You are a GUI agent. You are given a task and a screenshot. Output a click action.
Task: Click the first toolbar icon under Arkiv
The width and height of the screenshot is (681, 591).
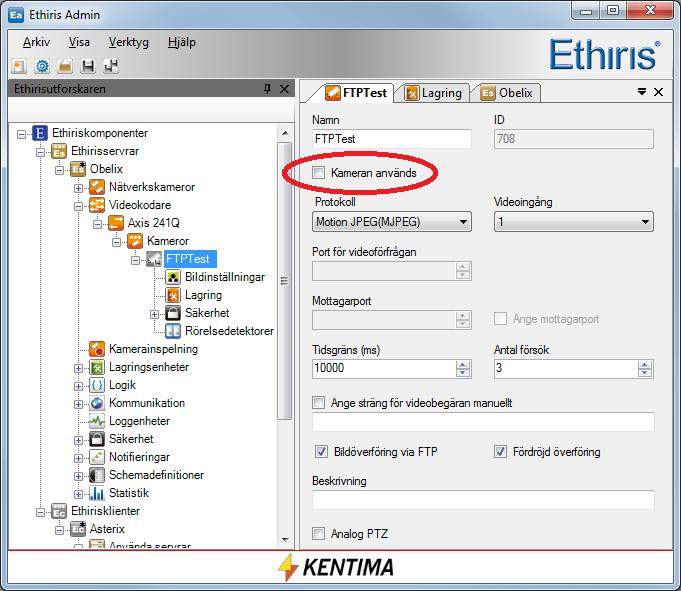click(x=19, y=66)
